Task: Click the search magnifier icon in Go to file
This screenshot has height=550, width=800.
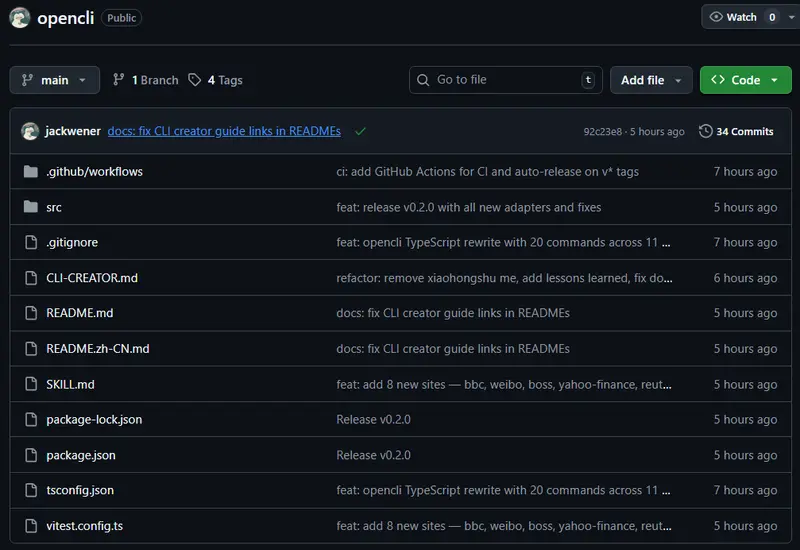Action: (x=423, y=80)
